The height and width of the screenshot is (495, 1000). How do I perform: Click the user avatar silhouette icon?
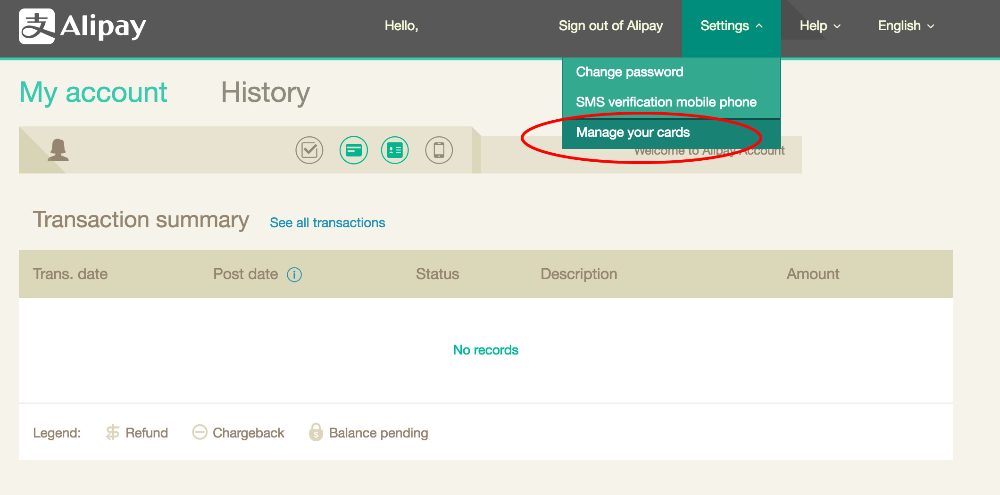click(x=58, y=151)
